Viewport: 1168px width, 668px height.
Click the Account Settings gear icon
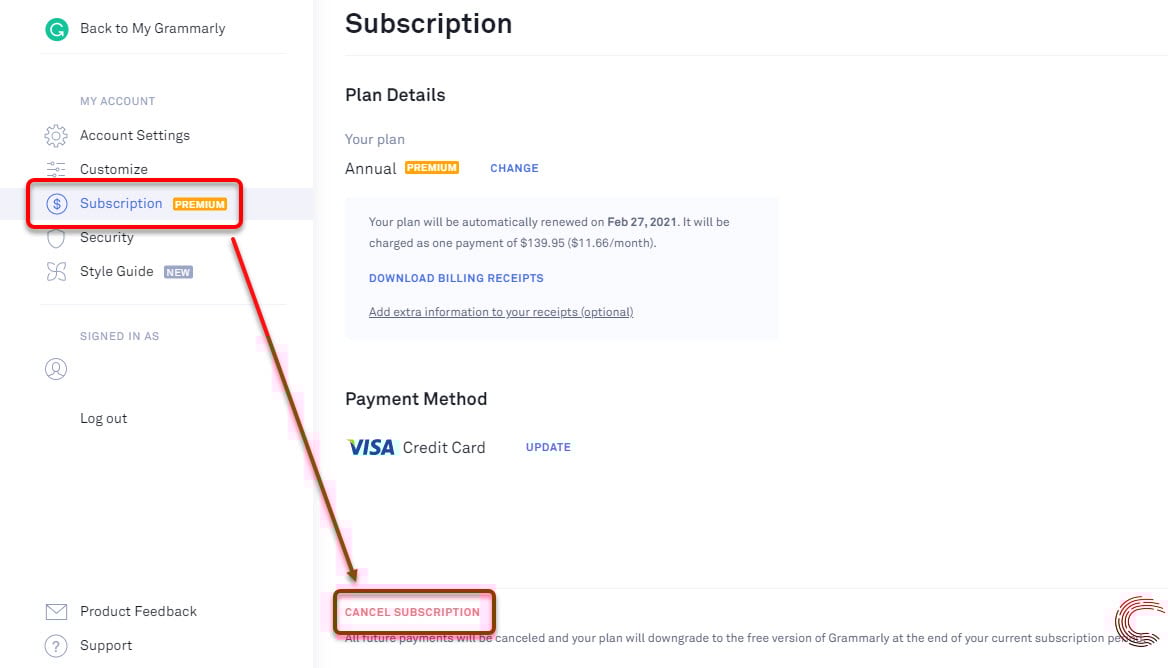click(x=56, y=136)
